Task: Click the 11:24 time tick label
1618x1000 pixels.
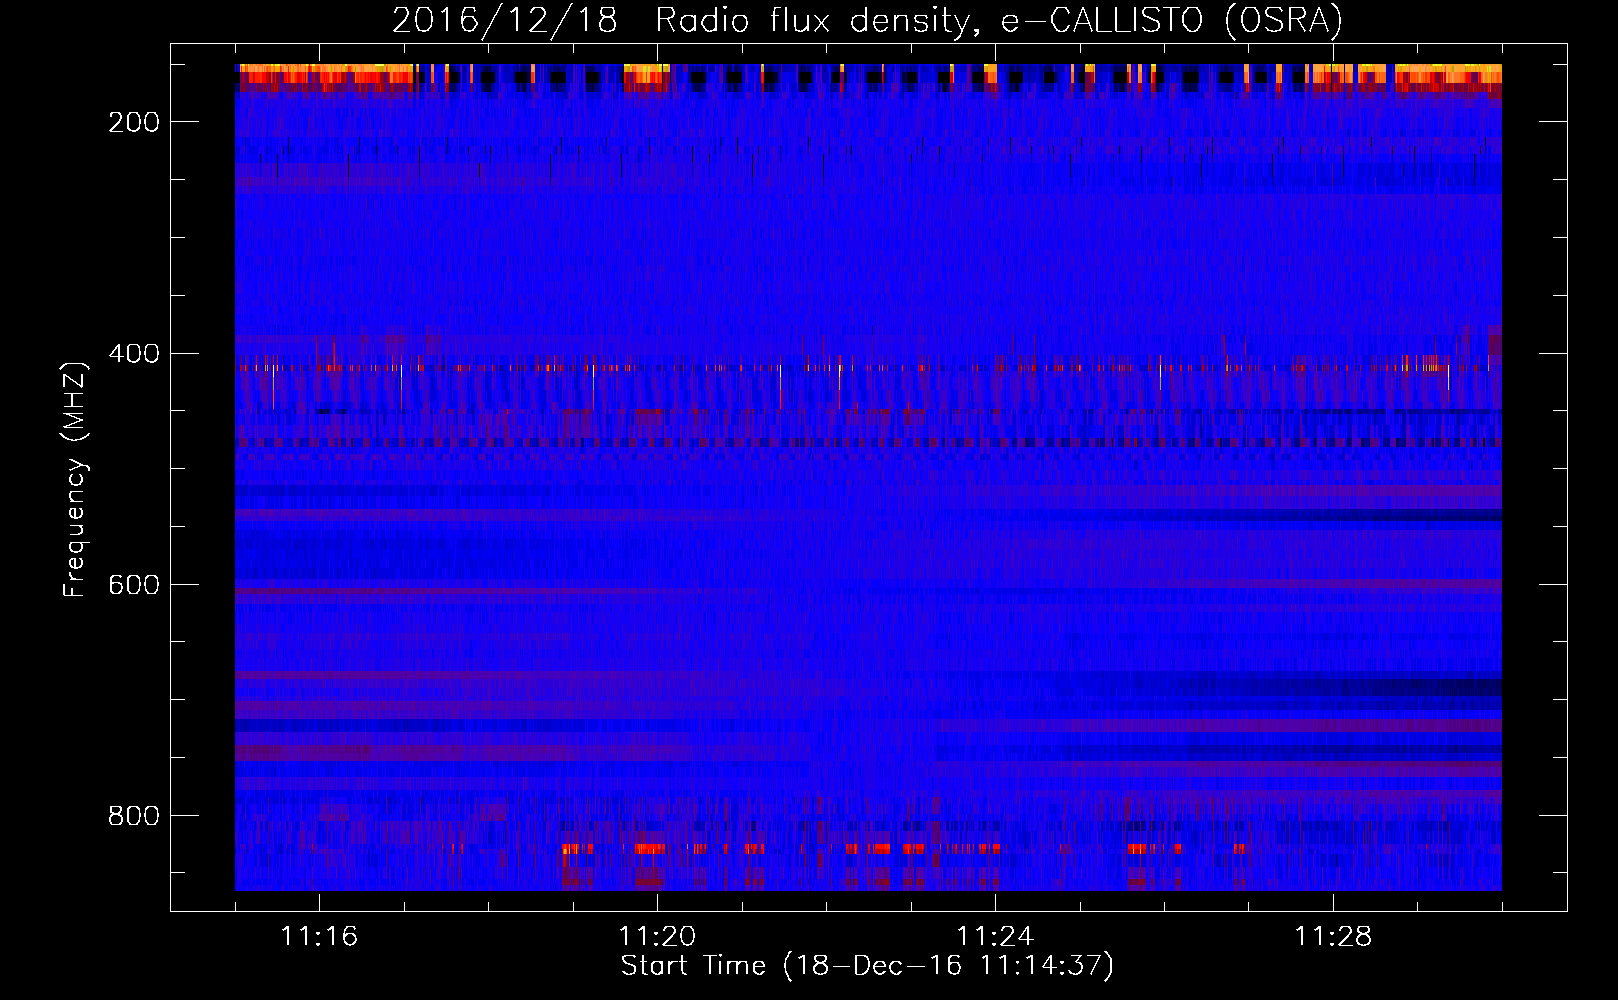Action: pos(995,936)
